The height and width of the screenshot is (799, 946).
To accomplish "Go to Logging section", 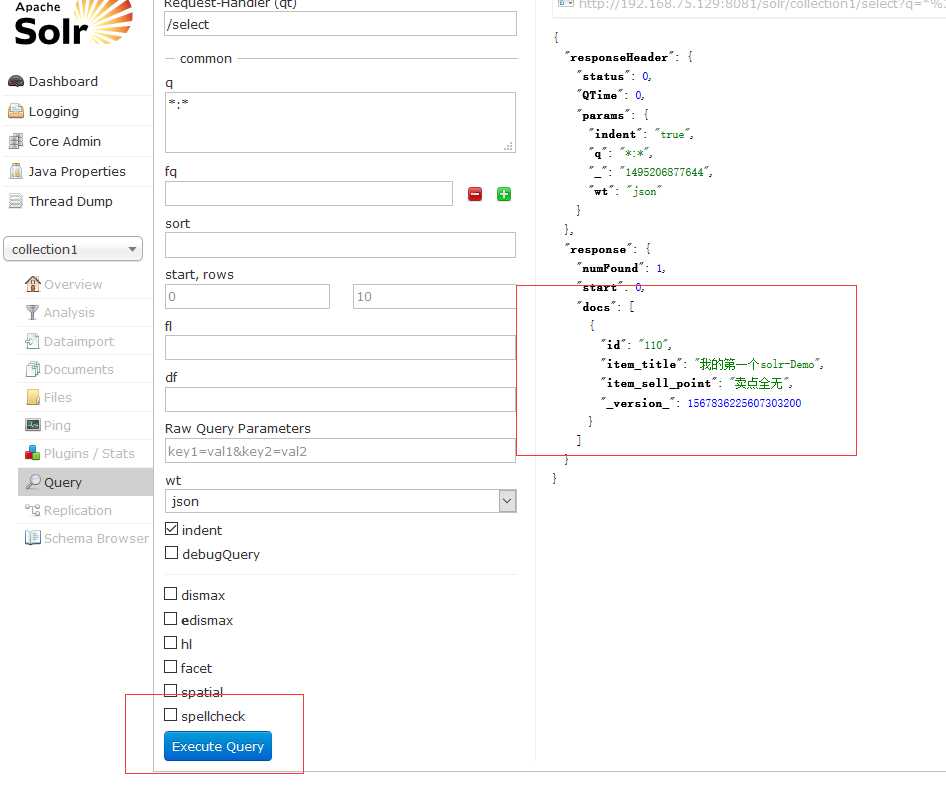I will pyautogui.click(x=53, y=112).
